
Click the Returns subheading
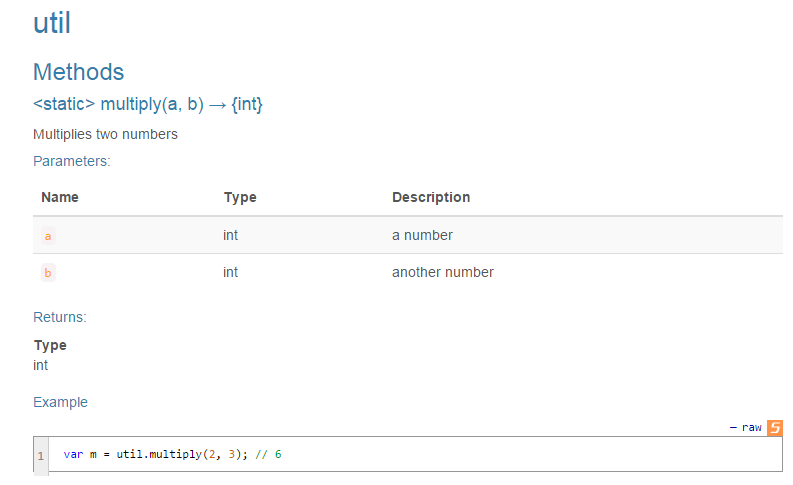(x=60, y=317)
